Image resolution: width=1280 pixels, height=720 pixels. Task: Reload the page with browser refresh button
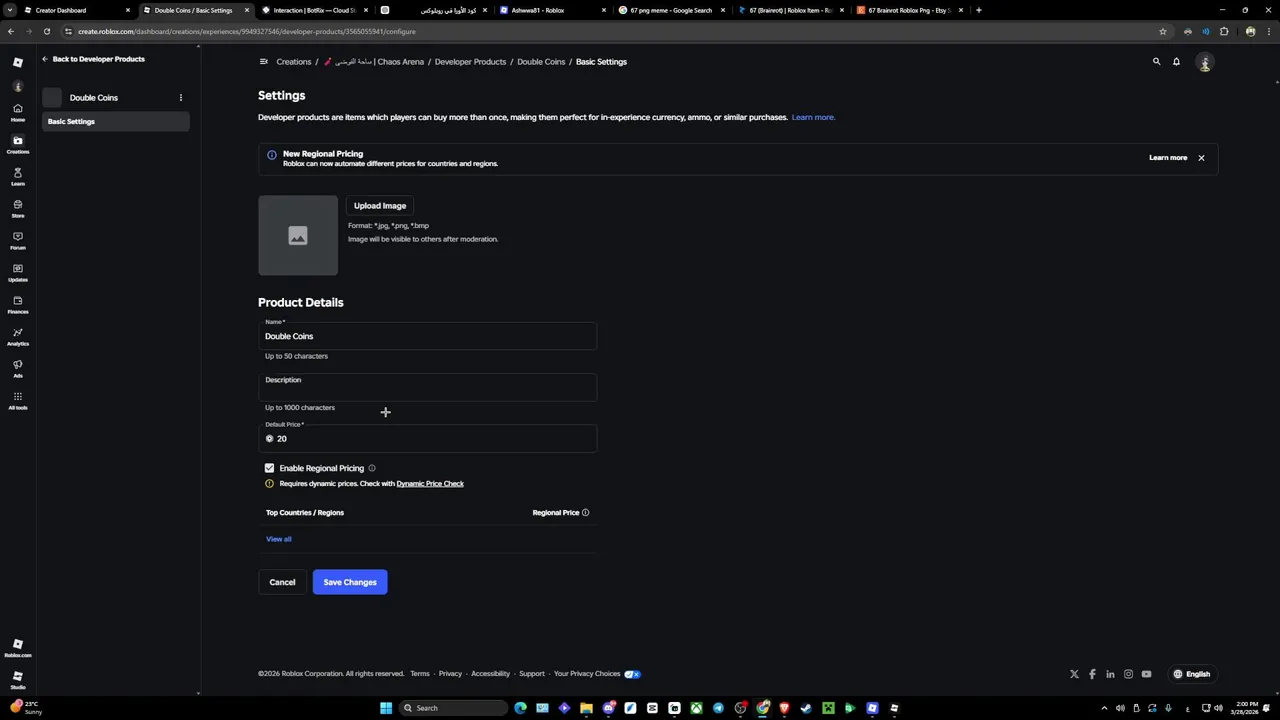46,31
